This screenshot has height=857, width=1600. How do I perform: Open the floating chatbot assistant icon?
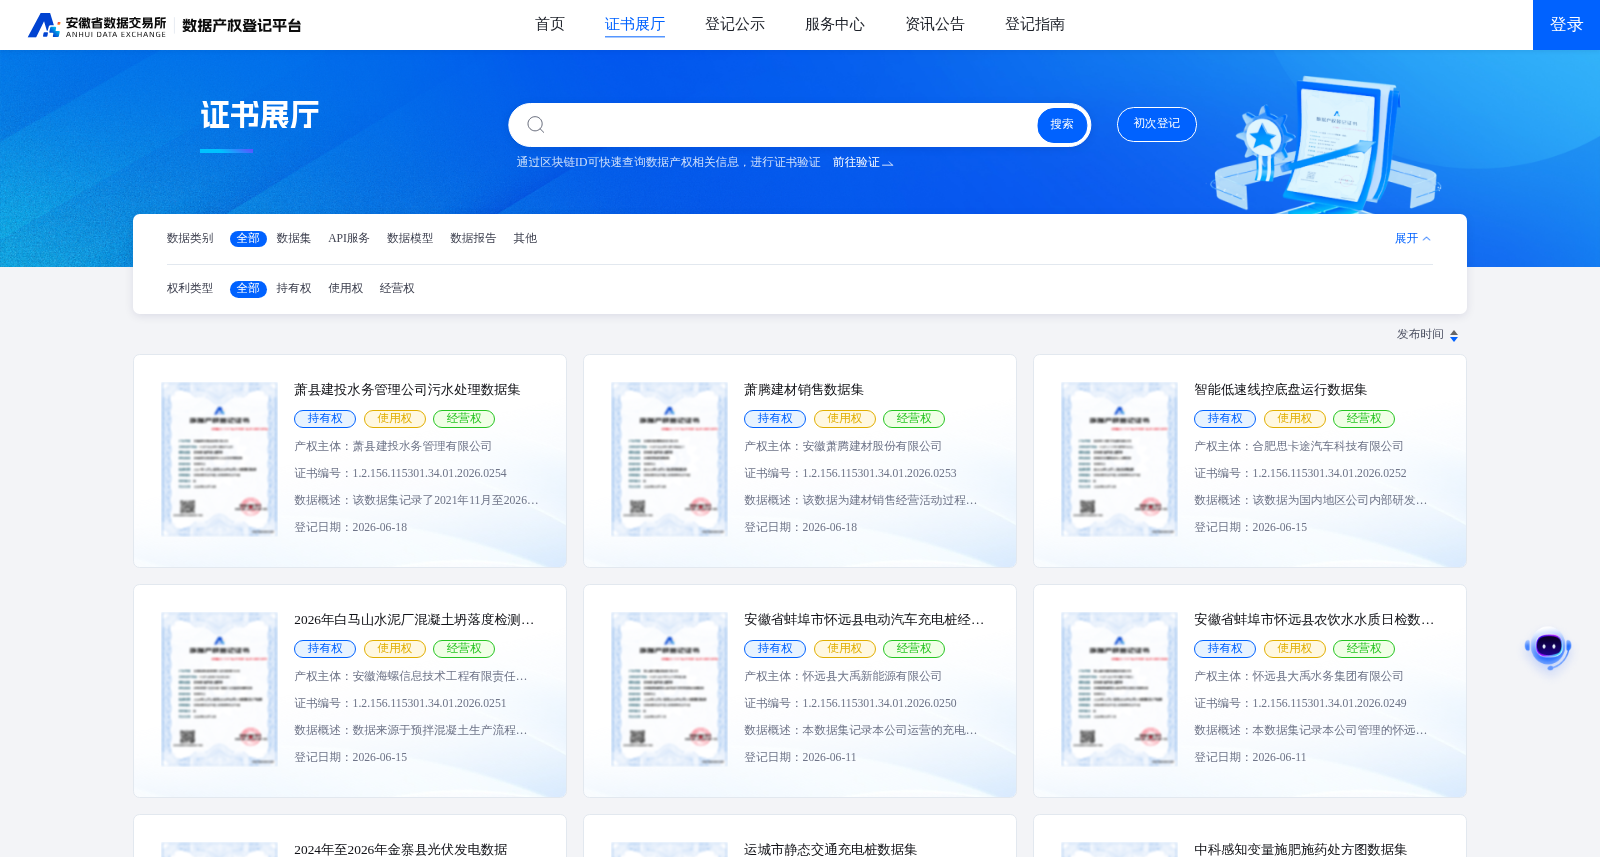[x=1548, y=648]
